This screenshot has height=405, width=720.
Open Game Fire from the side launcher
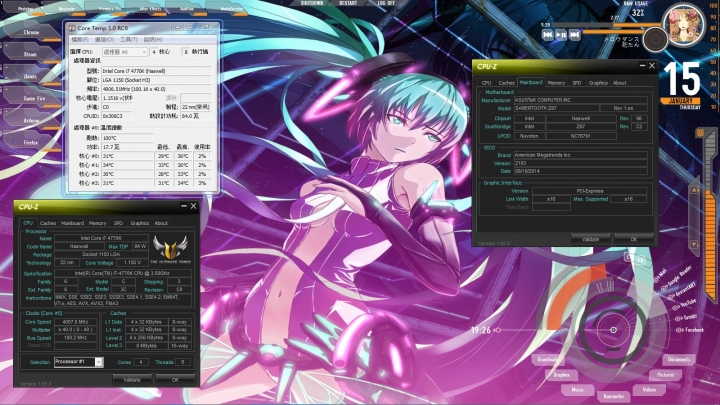34,98
